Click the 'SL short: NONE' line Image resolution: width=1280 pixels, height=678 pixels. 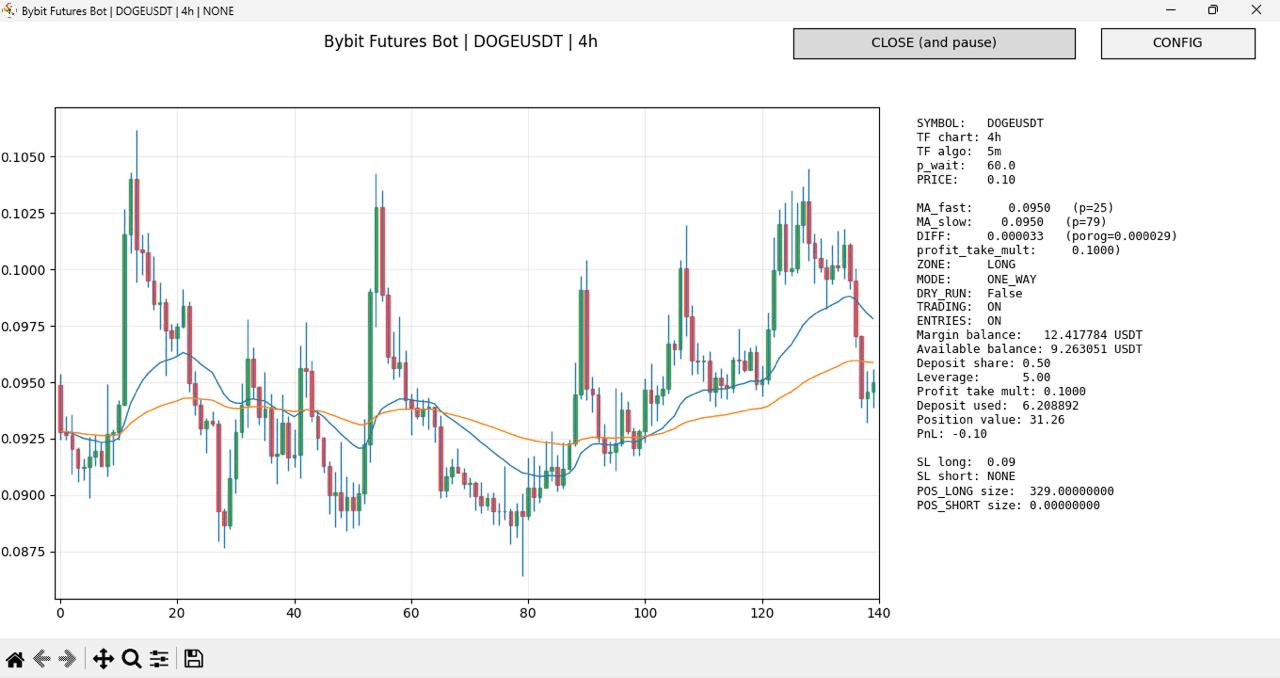tap(966, 476)
